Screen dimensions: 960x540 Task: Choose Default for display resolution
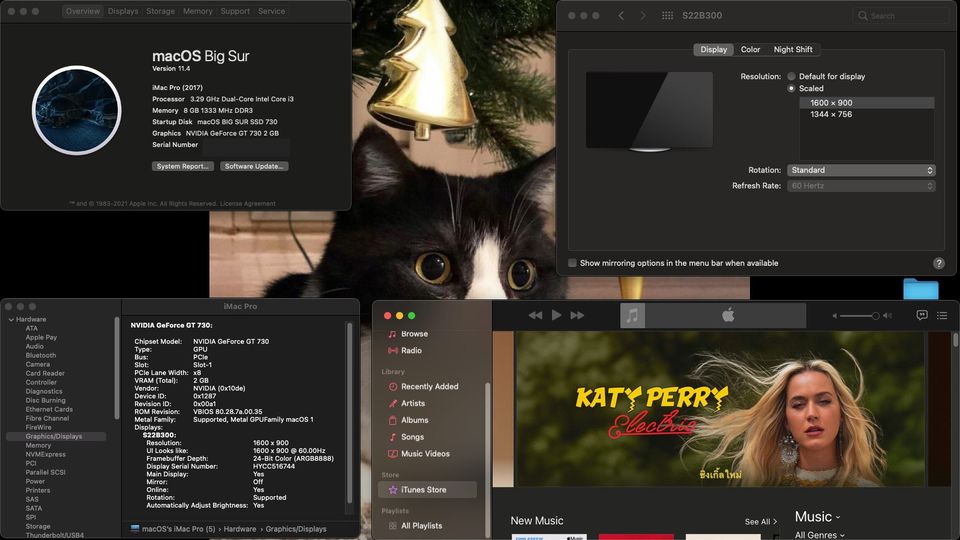pyautogui.click(x=792, y=77)
